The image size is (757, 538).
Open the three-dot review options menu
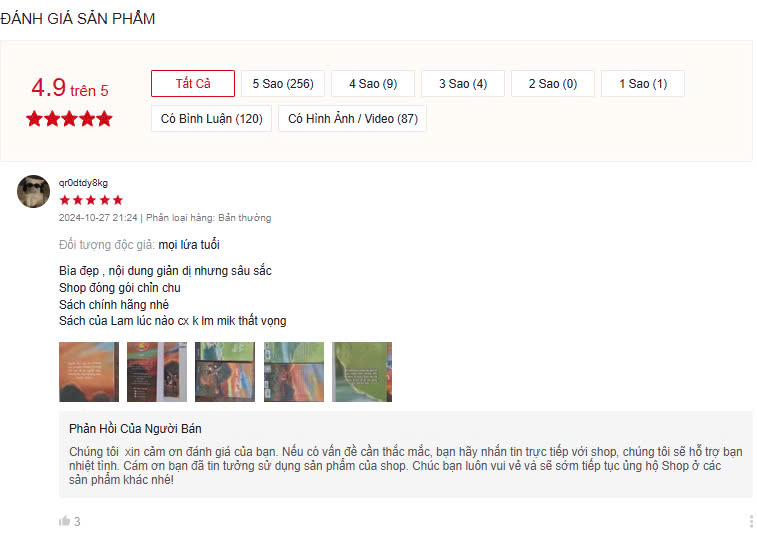(751, 521)
